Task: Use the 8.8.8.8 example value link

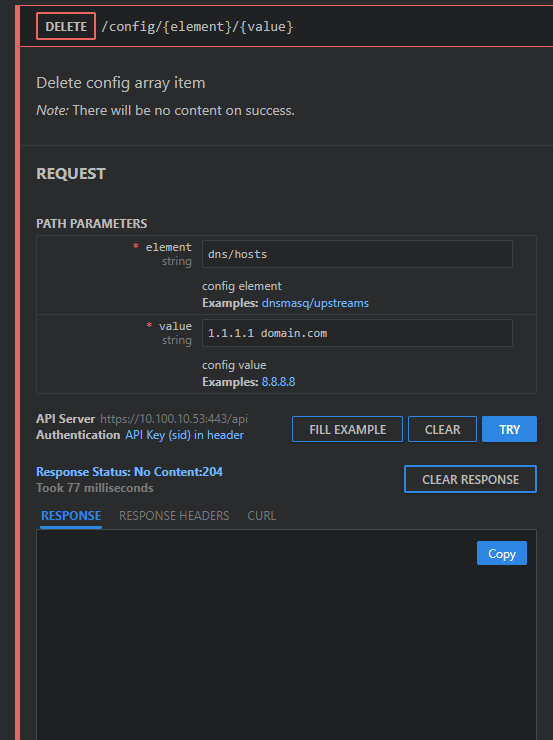Action: coord(278,382)
